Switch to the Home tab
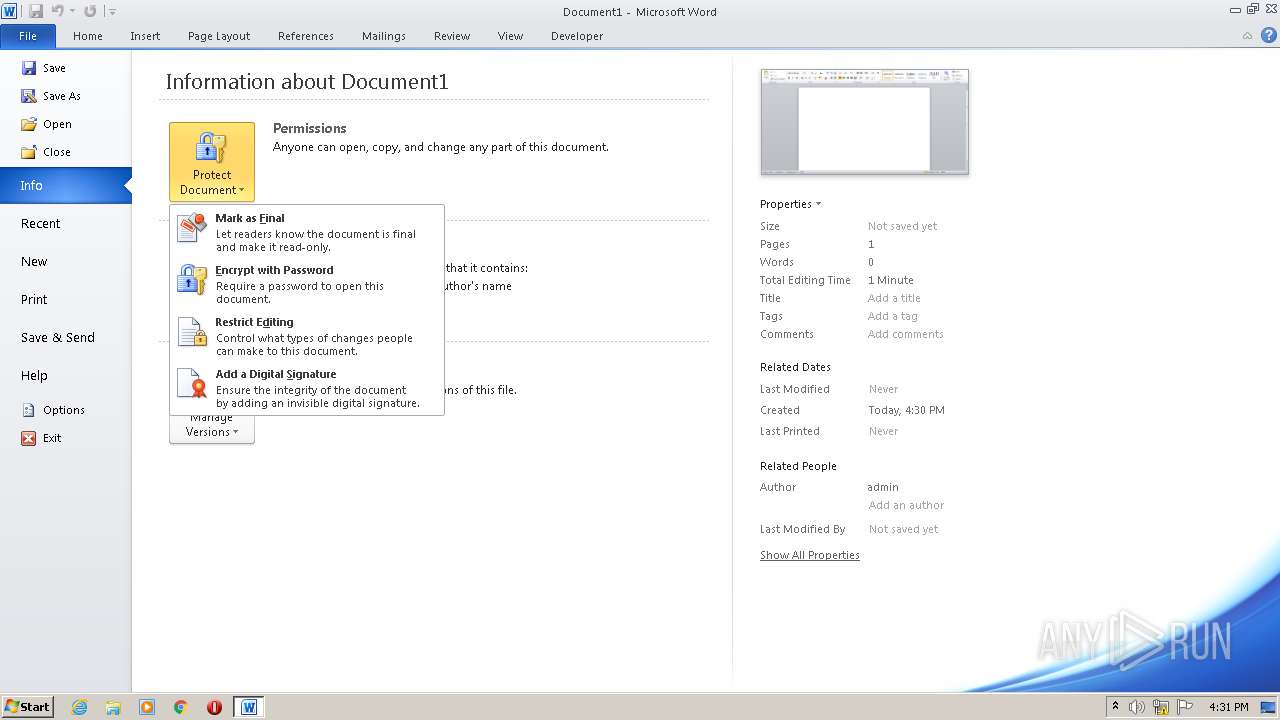The width and height of the screenshot is (1280, 720). tap(88, 36)
